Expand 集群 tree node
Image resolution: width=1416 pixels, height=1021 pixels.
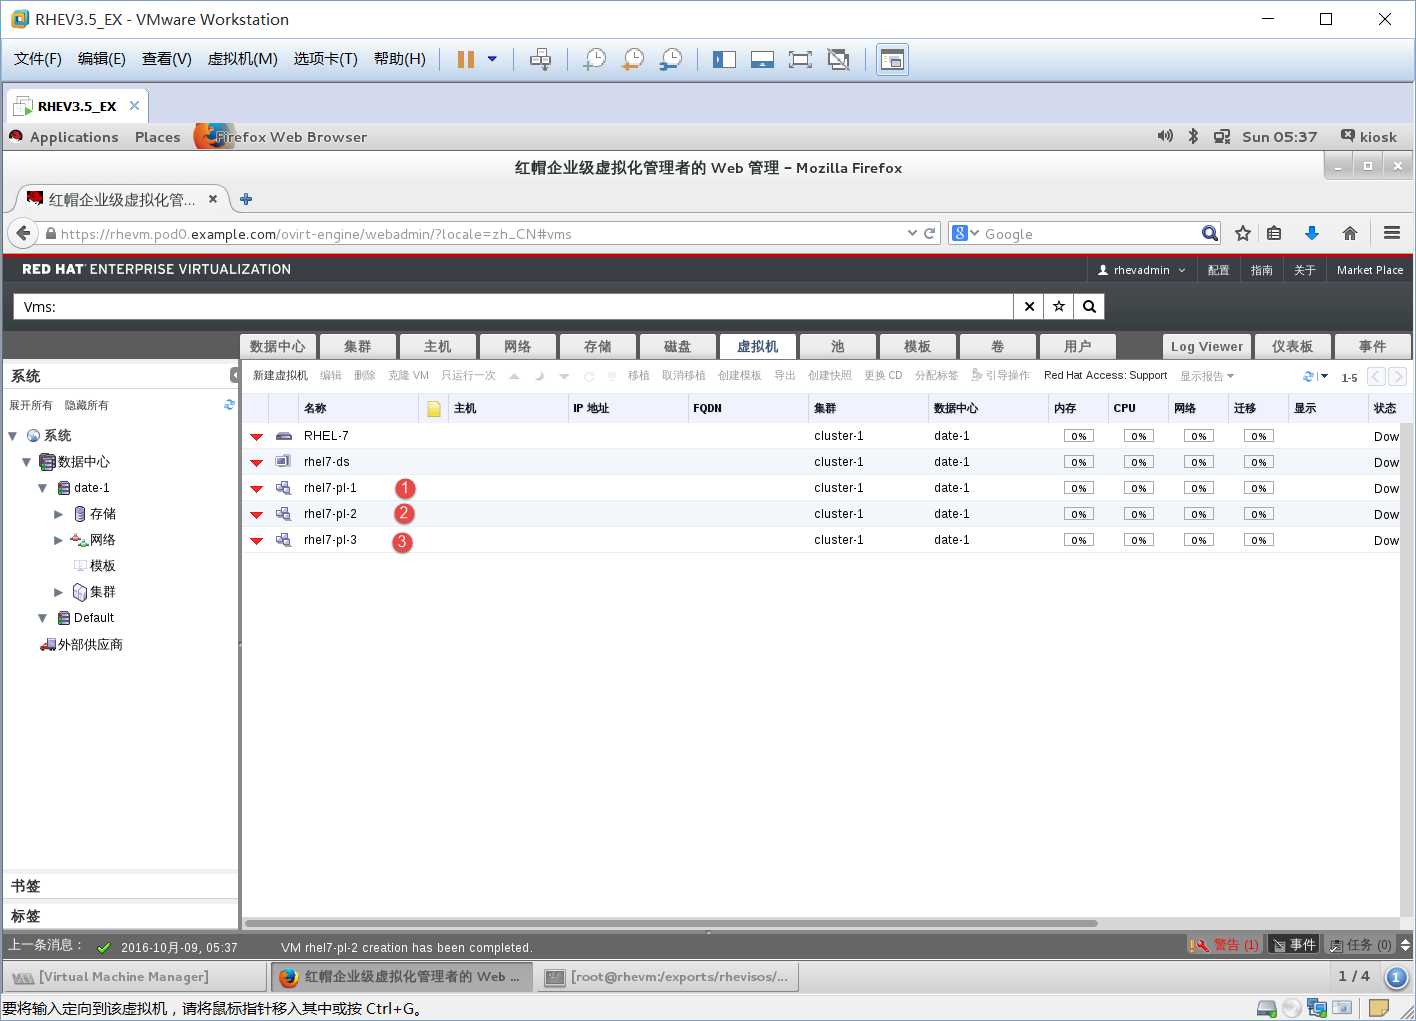coord(59,592)
